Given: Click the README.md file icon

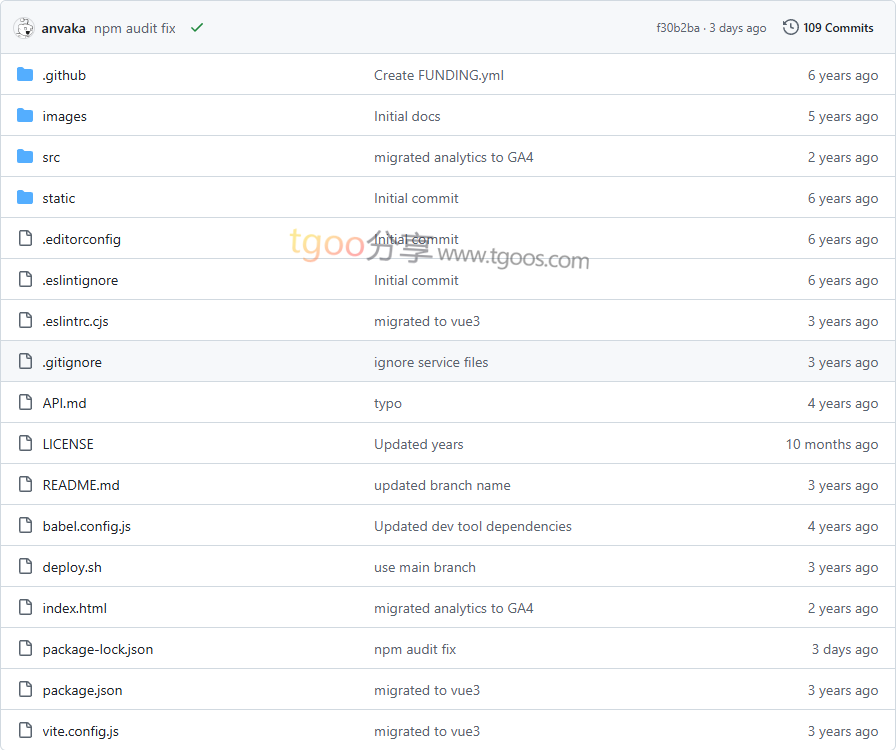Looking at the screenshot, I should 25,485.
